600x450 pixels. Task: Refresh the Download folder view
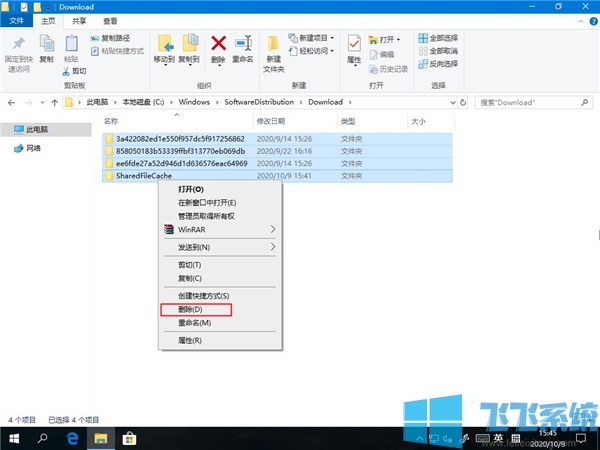[463, 103]
